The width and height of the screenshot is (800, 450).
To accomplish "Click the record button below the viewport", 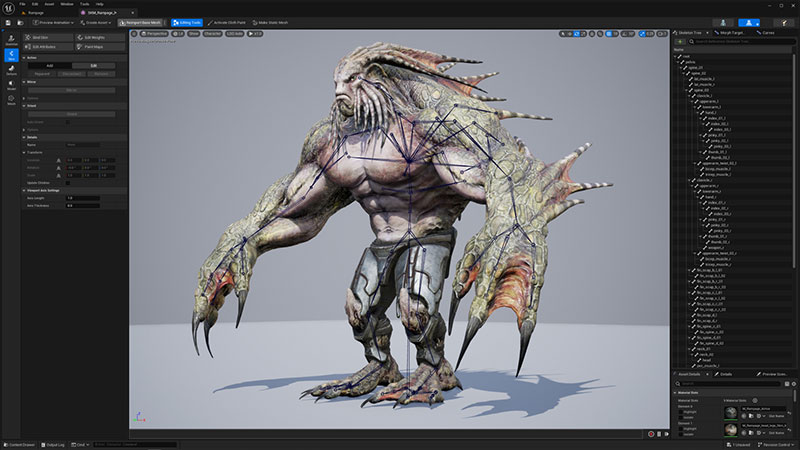I will click(651, 434).
